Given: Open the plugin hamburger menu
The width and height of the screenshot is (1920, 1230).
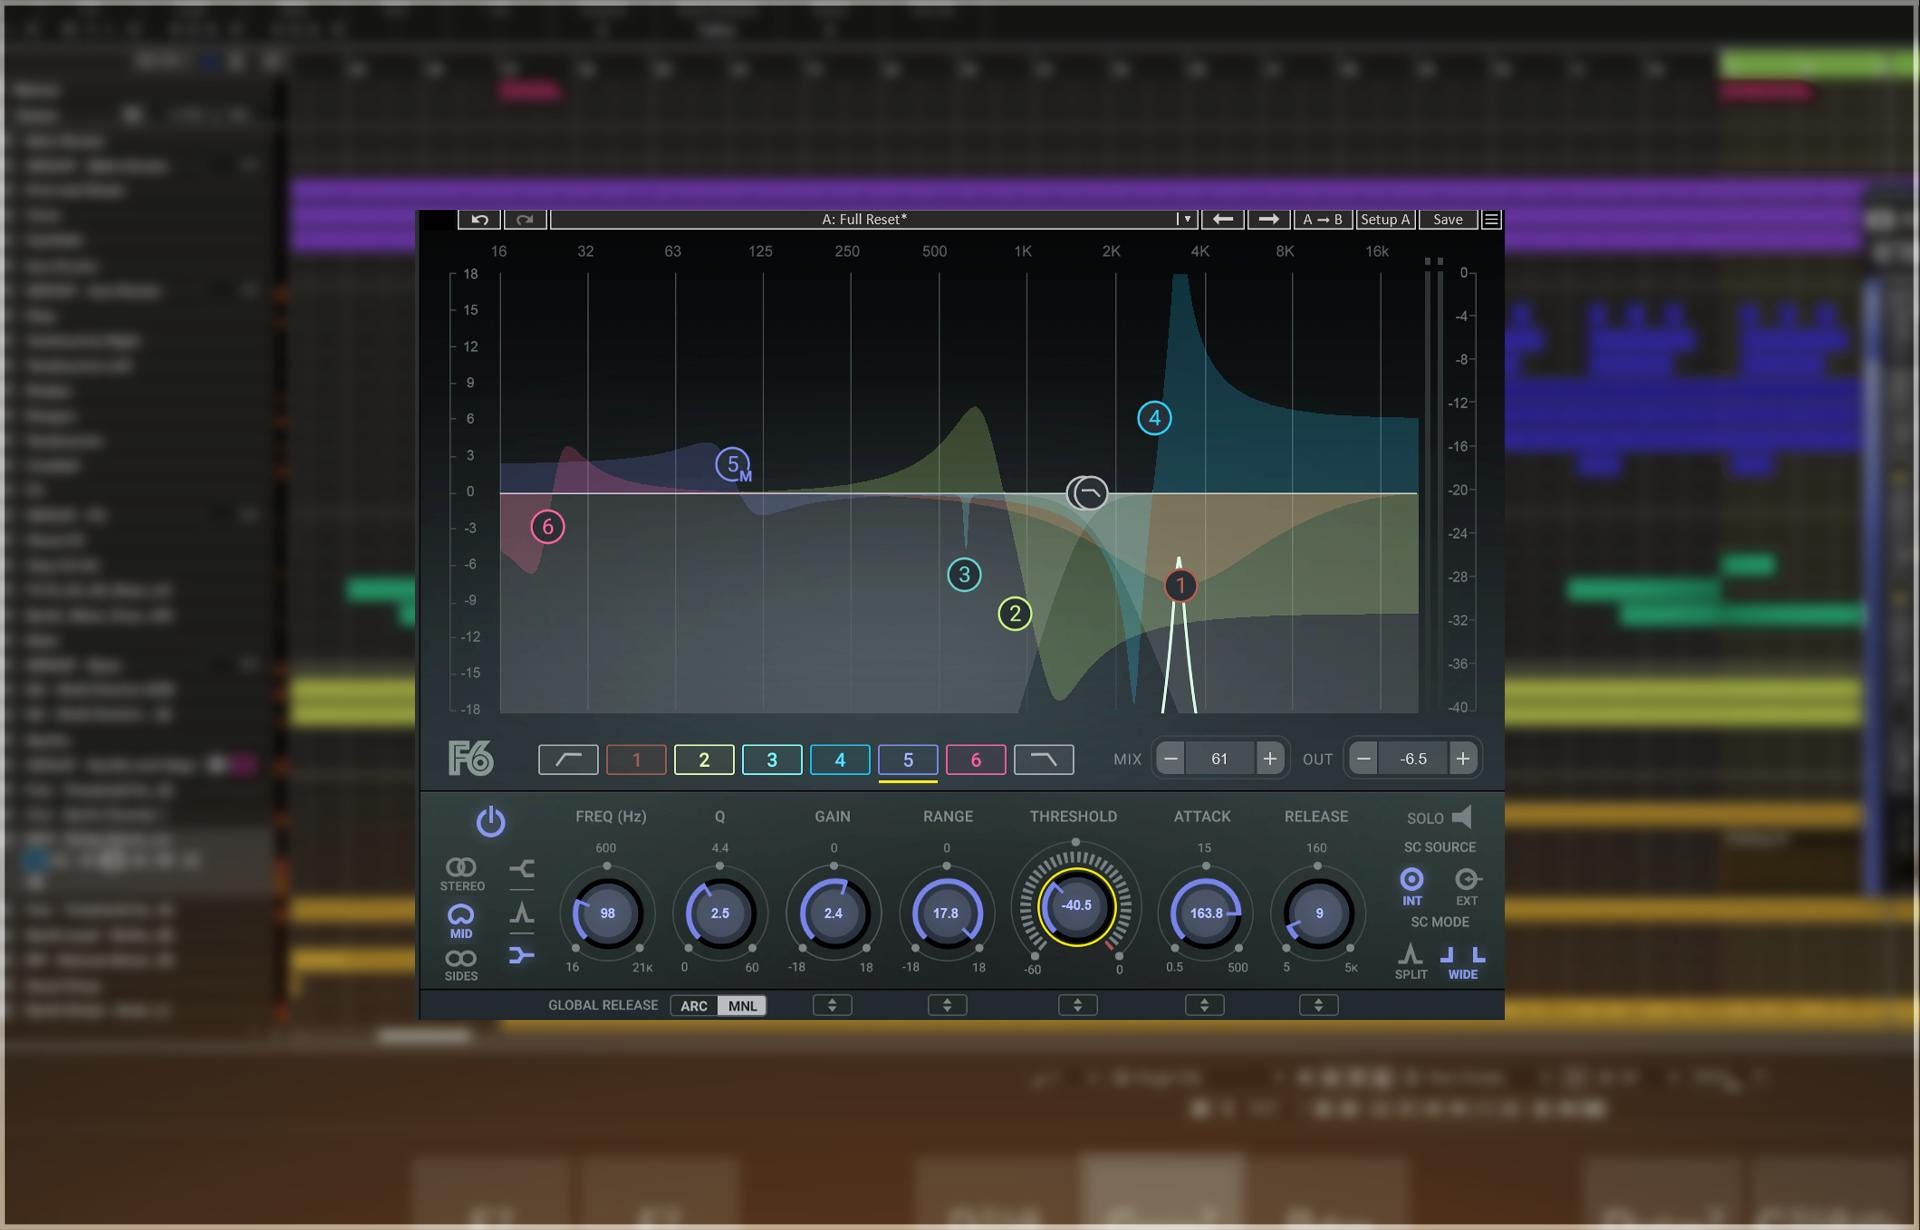Looking at the screenshot, I should click(x=1491, y=219).
